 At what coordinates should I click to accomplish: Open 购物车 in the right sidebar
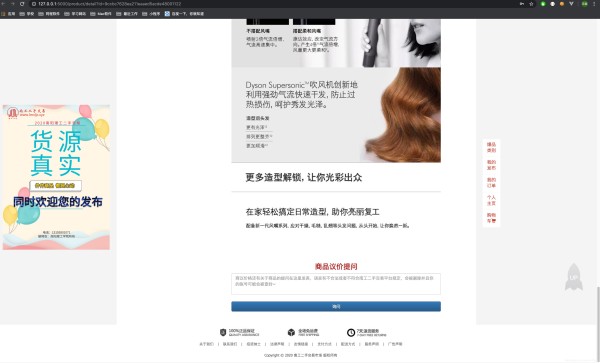pyautogui.click(x=491, y=218)
